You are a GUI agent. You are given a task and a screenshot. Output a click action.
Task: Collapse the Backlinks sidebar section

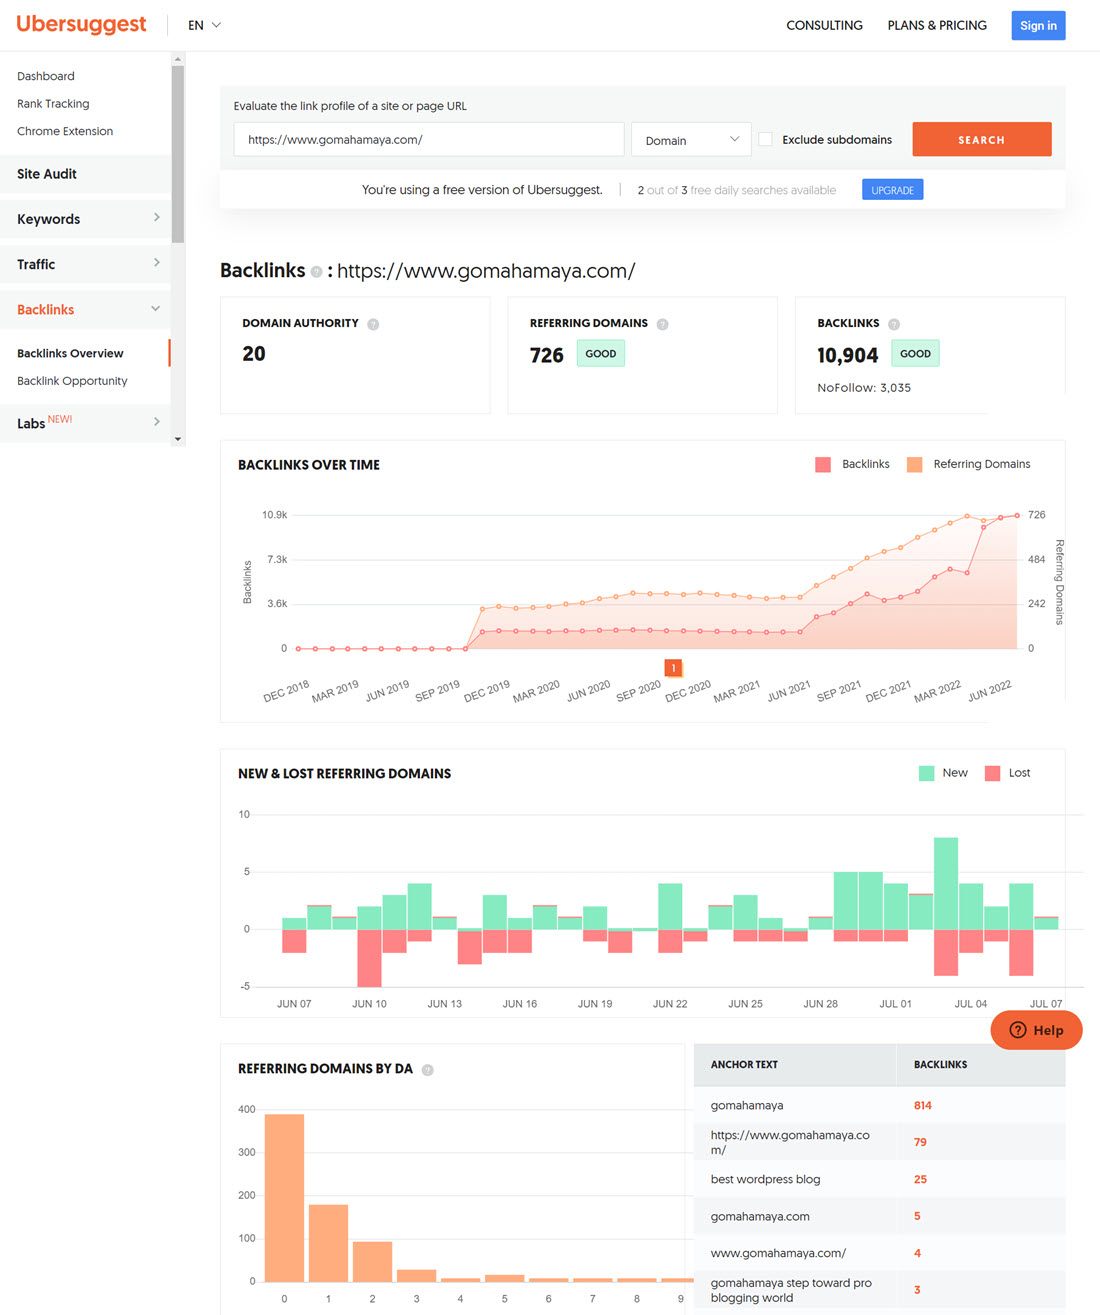click(85, 310)
